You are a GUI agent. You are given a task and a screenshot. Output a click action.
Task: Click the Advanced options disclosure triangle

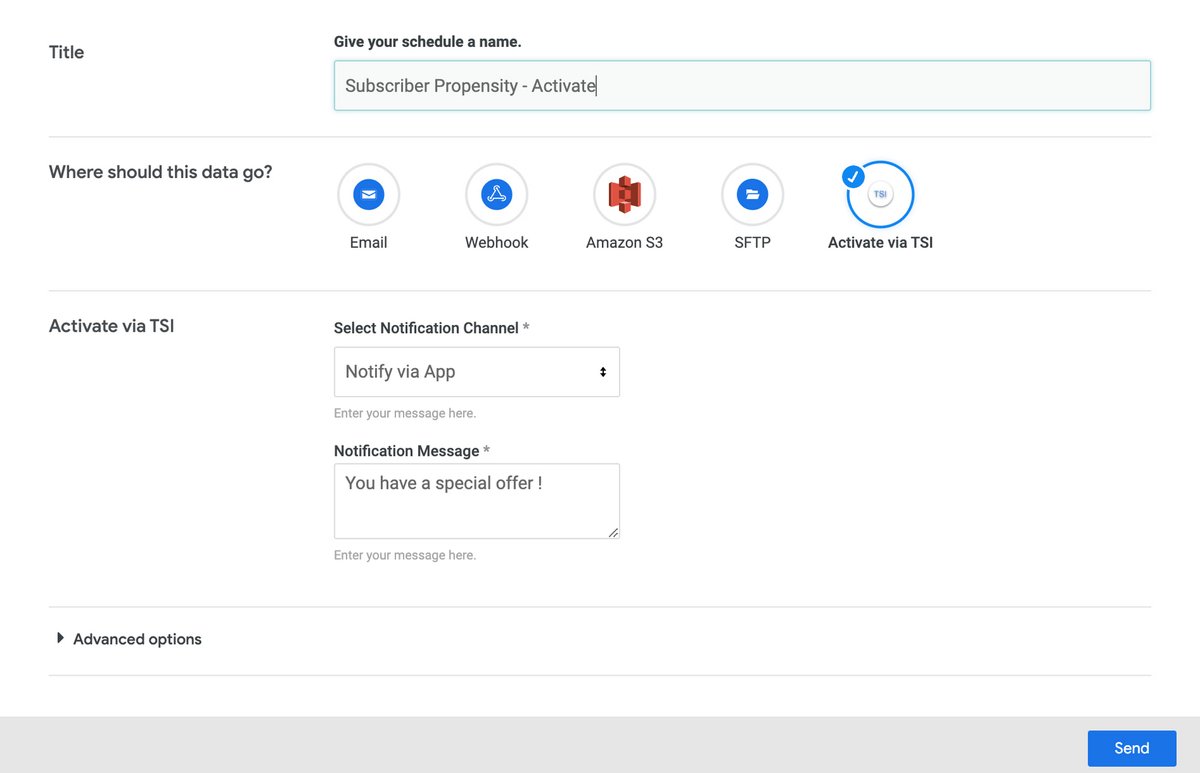pyautogui.click(x=60, y=638)
